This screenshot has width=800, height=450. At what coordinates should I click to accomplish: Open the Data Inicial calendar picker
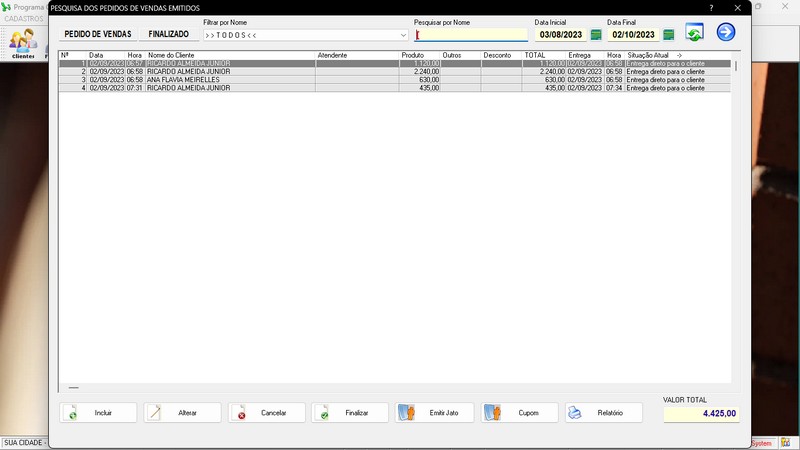pos(596,35)
